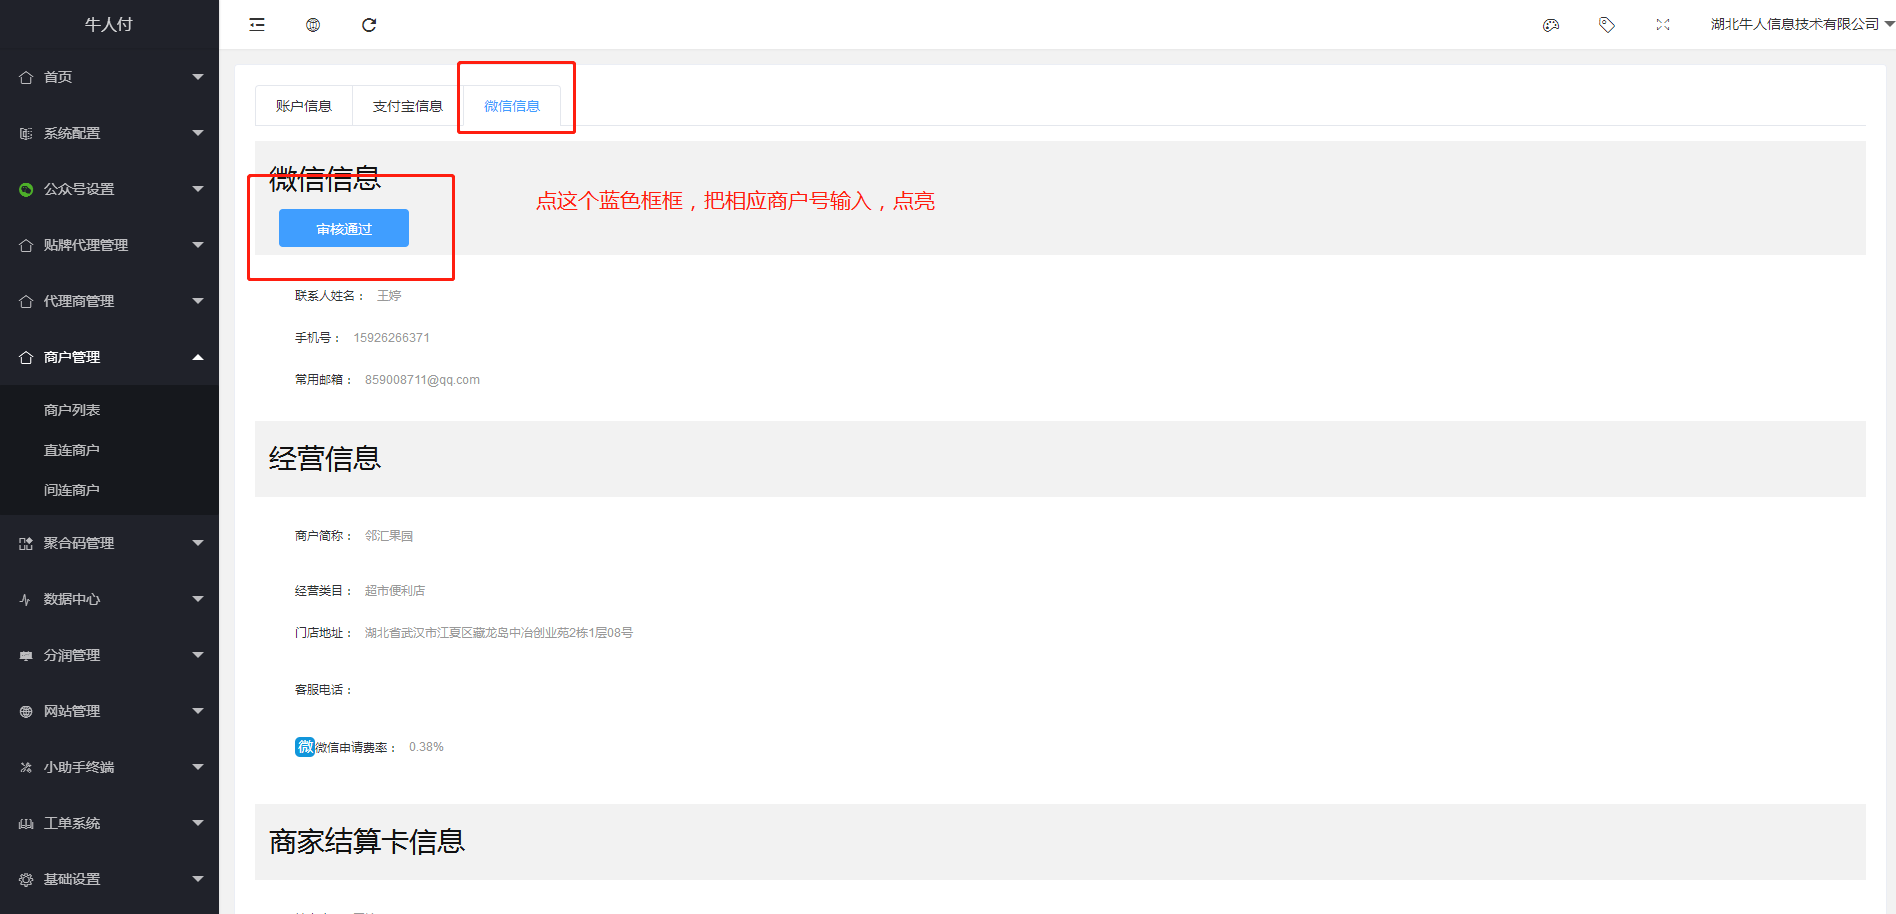Expand 代理商管理 menu arrow
The width and height of the screenshot is (1896, 914).
click(198, 301)
